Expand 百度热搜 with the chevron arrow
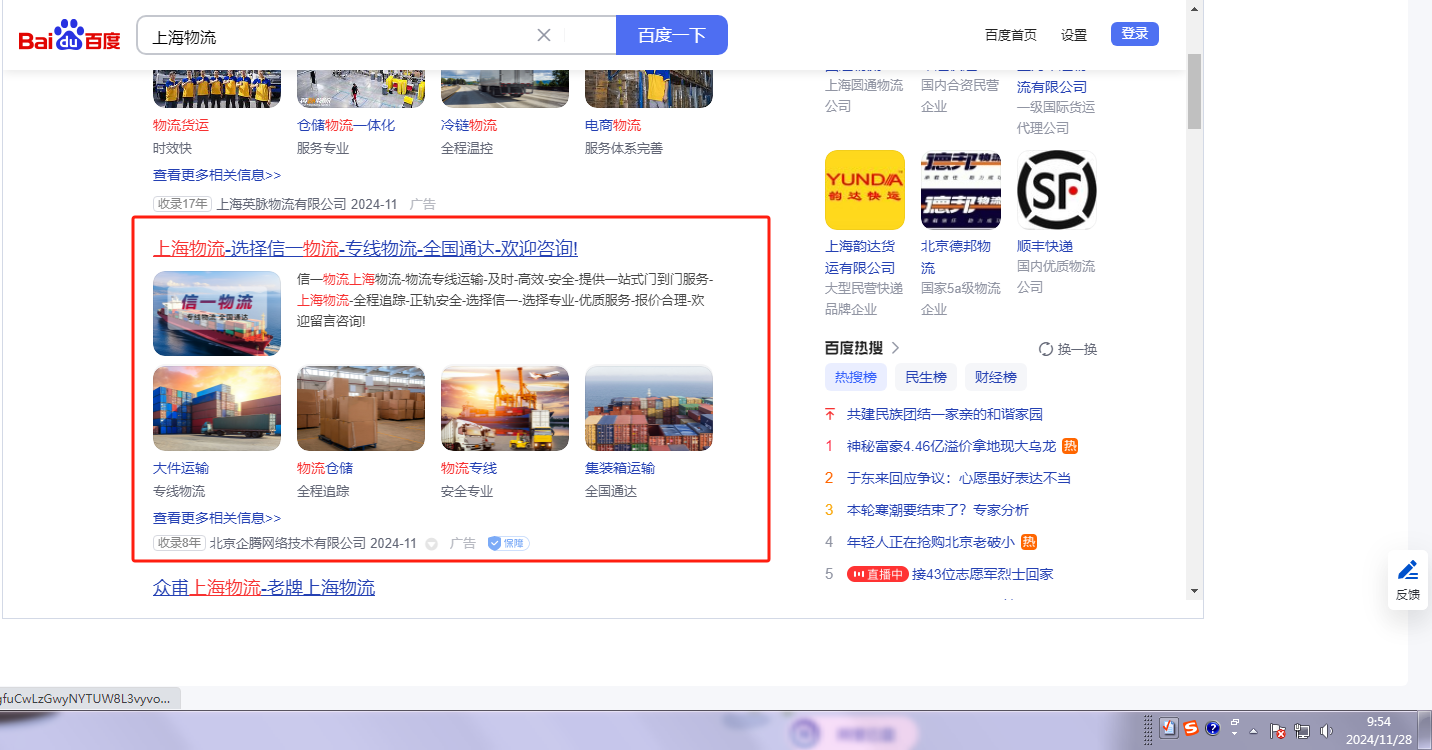Screen dimensions: 1432x750 (895, 348)
